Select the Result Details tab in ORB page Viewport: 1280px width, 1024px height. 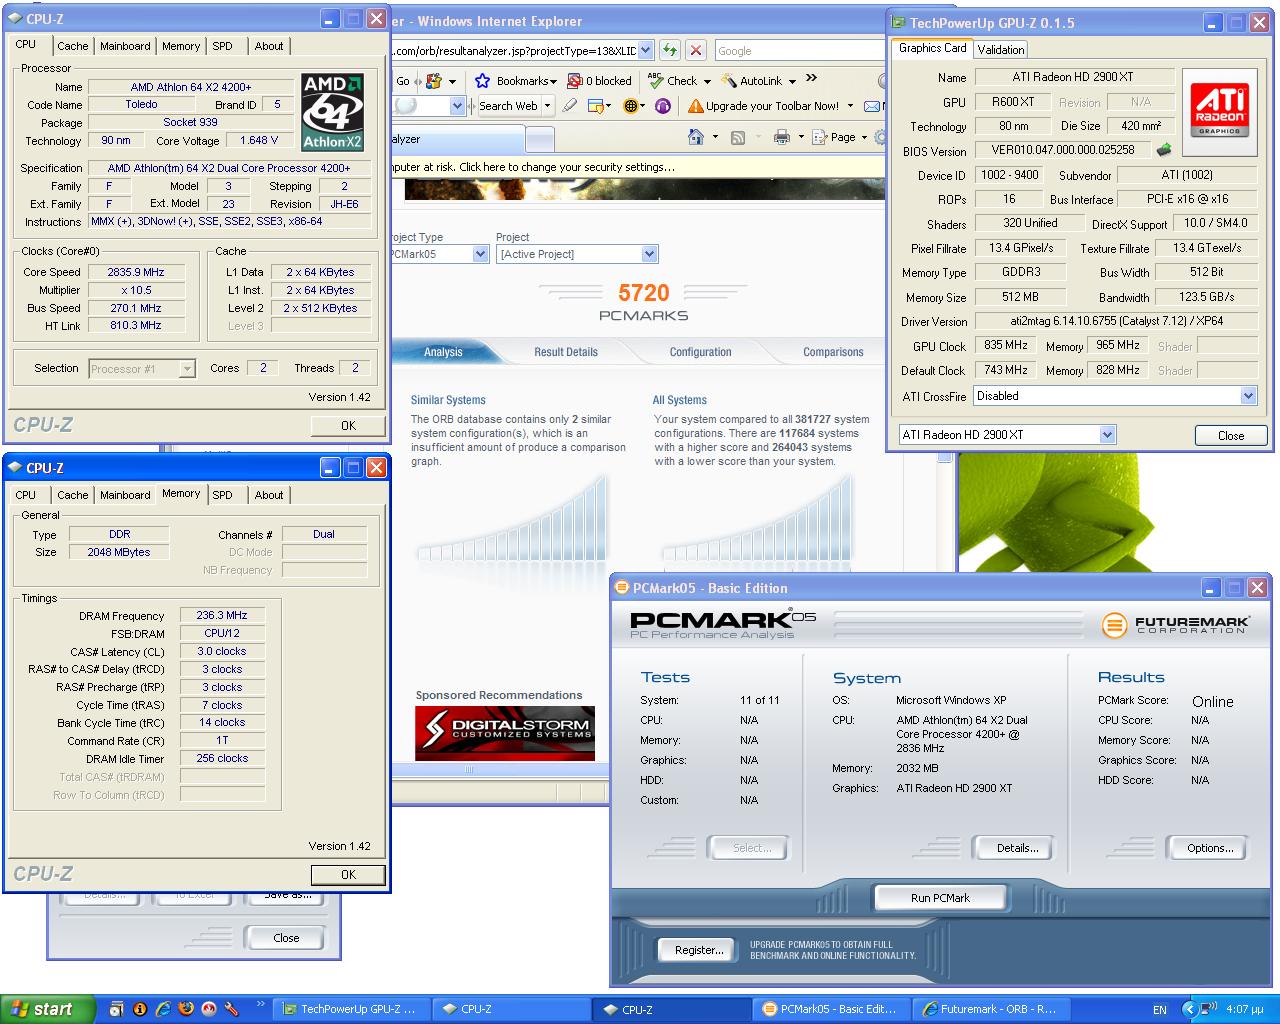tap(566, 352)
